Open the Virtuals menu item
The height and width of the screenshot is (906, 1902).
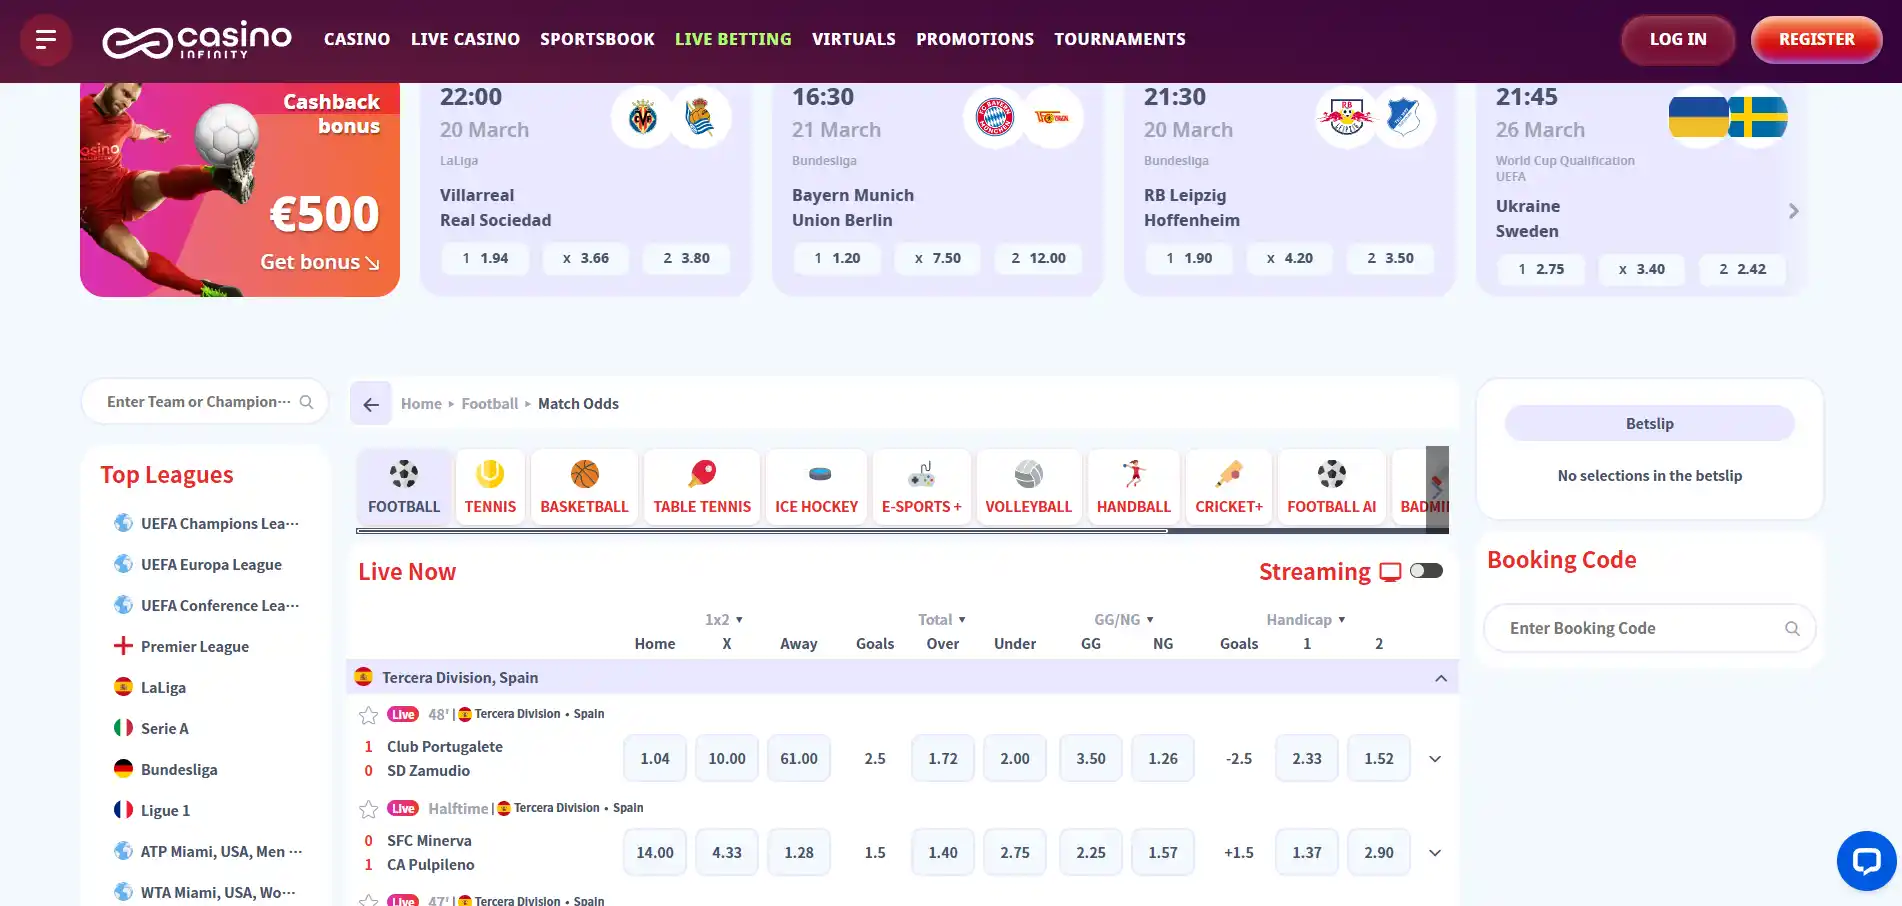click(854, 39)
